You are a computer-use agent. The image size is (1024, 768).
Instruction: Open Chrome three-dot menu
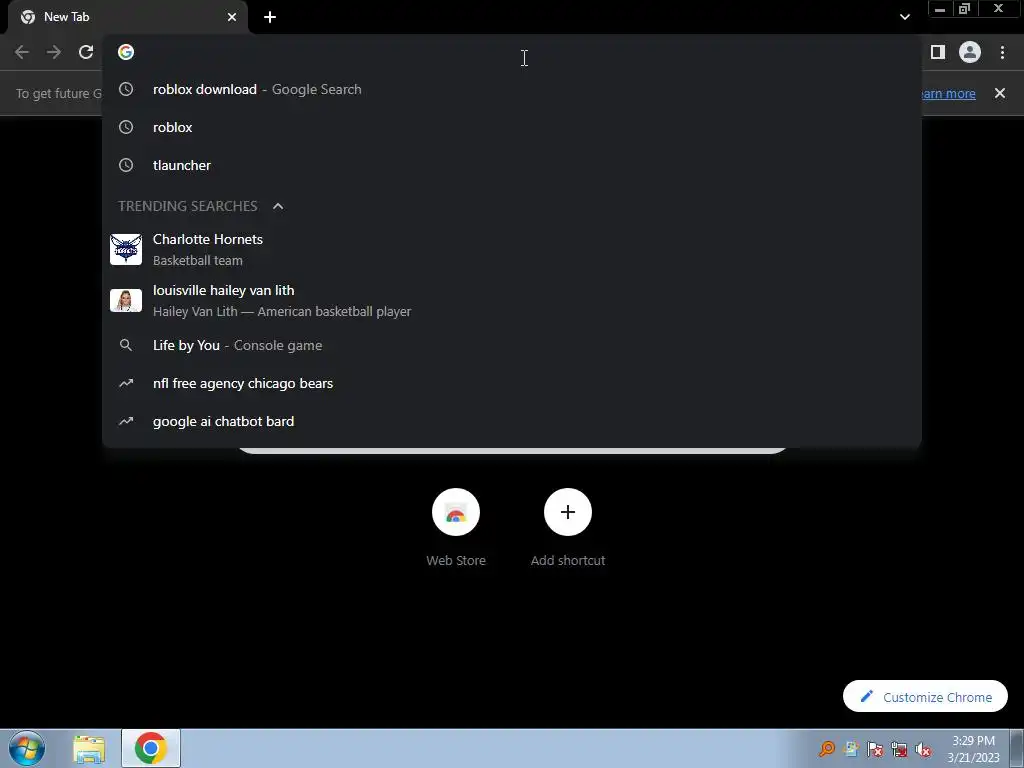coord(1002,52)
